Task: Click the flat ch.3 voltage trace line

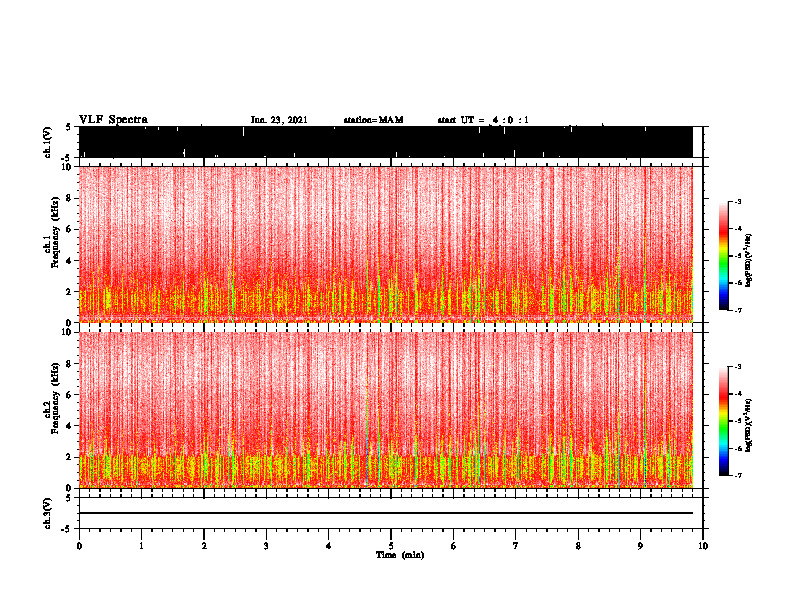Action: 386,513
